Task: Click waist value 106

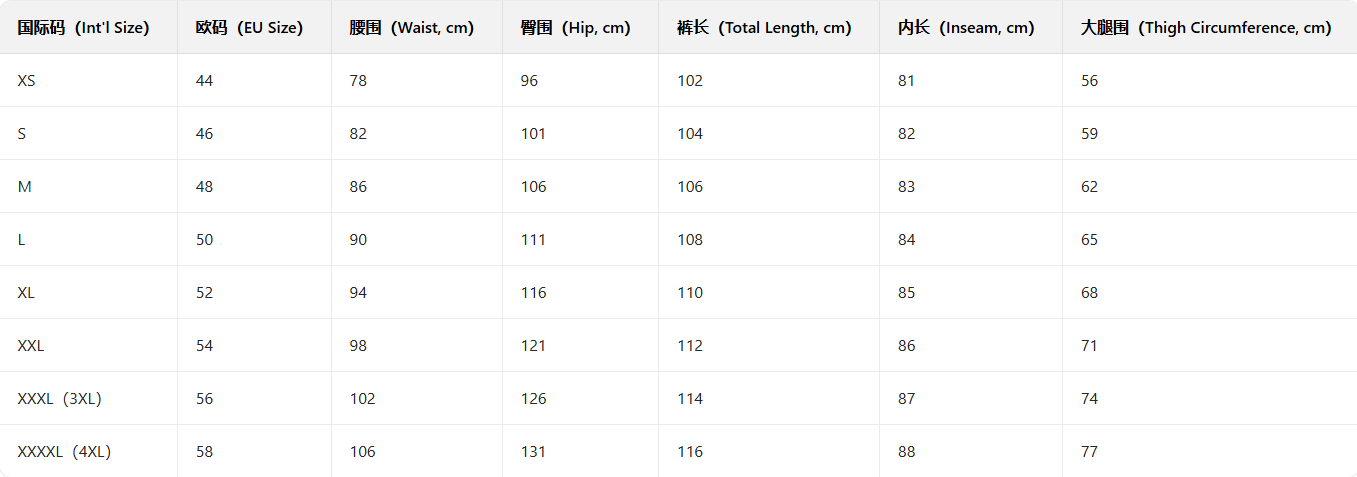Action: tap(362, 452)
